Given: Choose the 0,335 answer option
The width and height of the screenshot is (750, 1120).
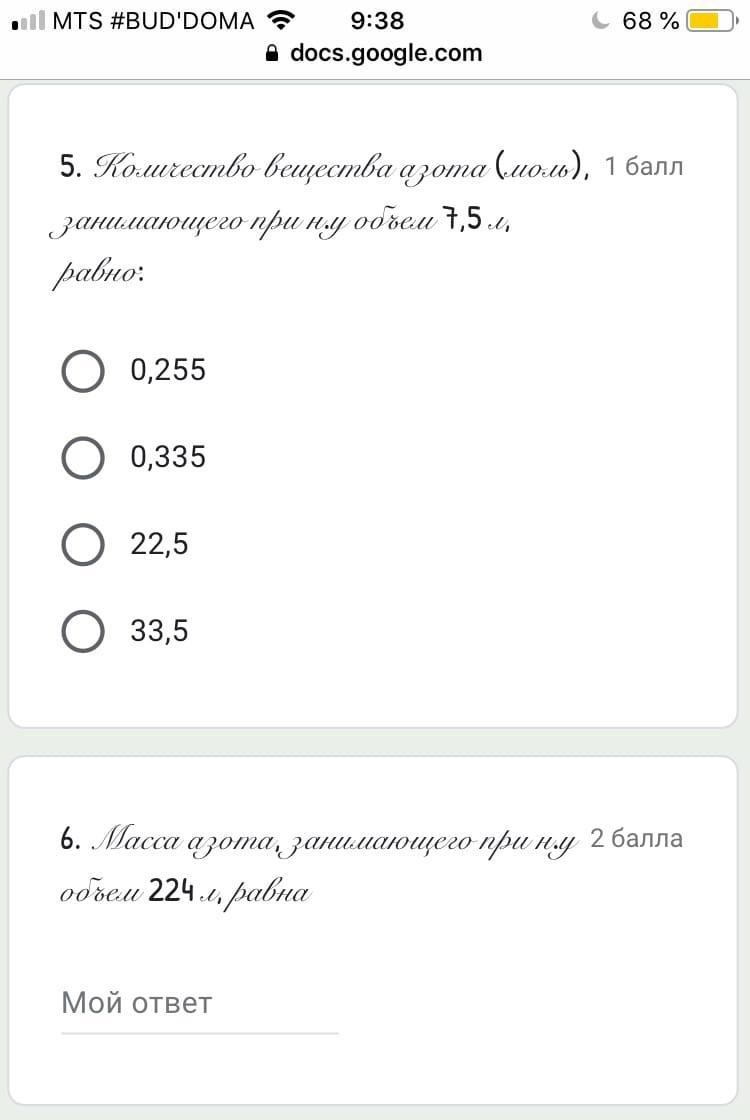Looking at the screenshot, I should (83, 458).
